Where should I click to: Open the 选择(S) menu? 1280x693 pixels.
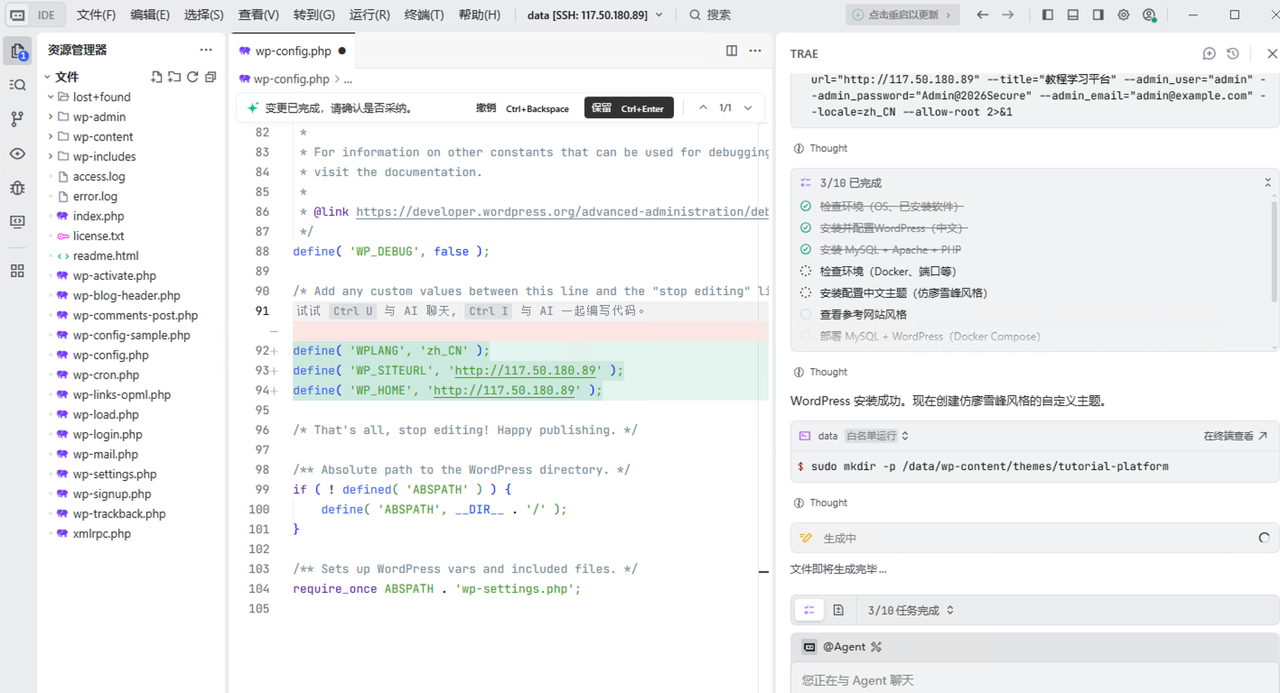[x=204, y=15]
